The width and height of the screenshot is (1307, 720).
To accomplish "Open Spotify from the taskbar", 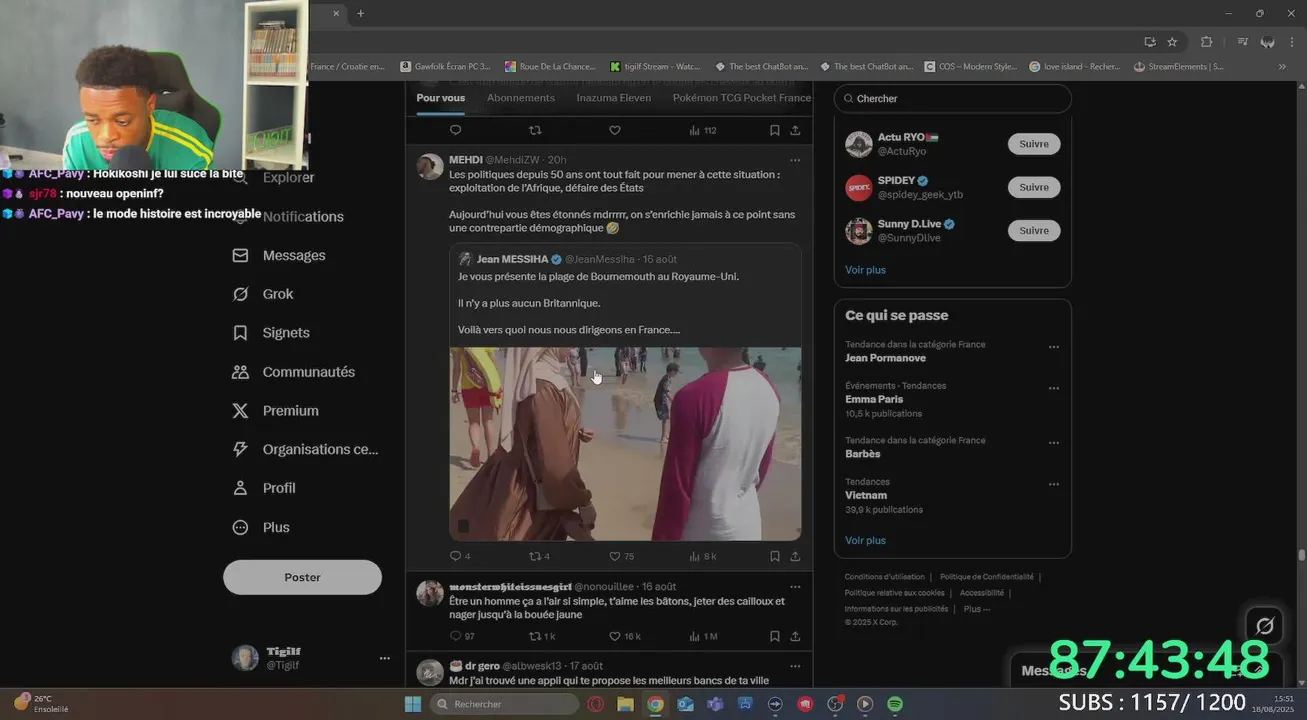I will coord(895,704).
